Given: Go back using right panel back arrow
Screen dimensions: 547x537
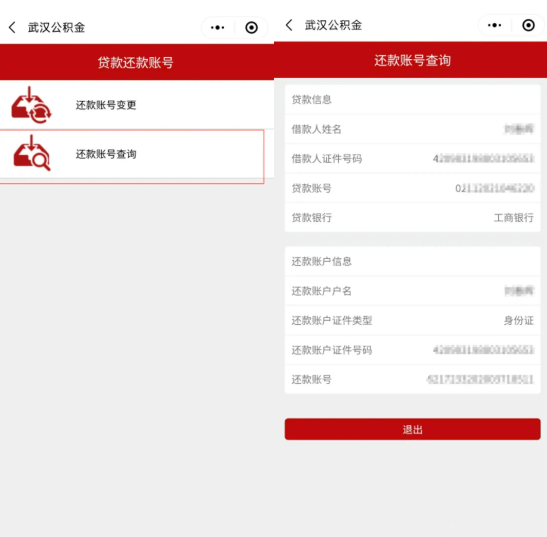Looking at the screenshot, I should 289,25.
